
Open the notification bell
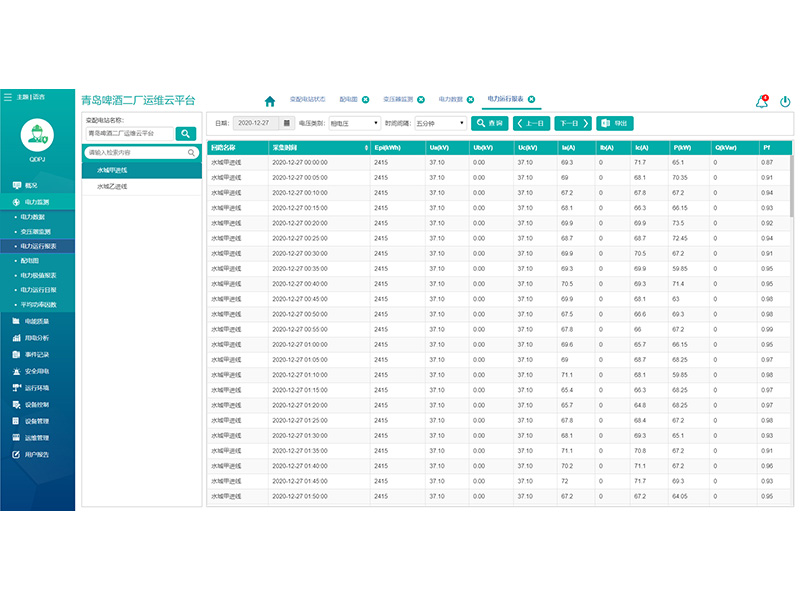[x=762, y=101]
